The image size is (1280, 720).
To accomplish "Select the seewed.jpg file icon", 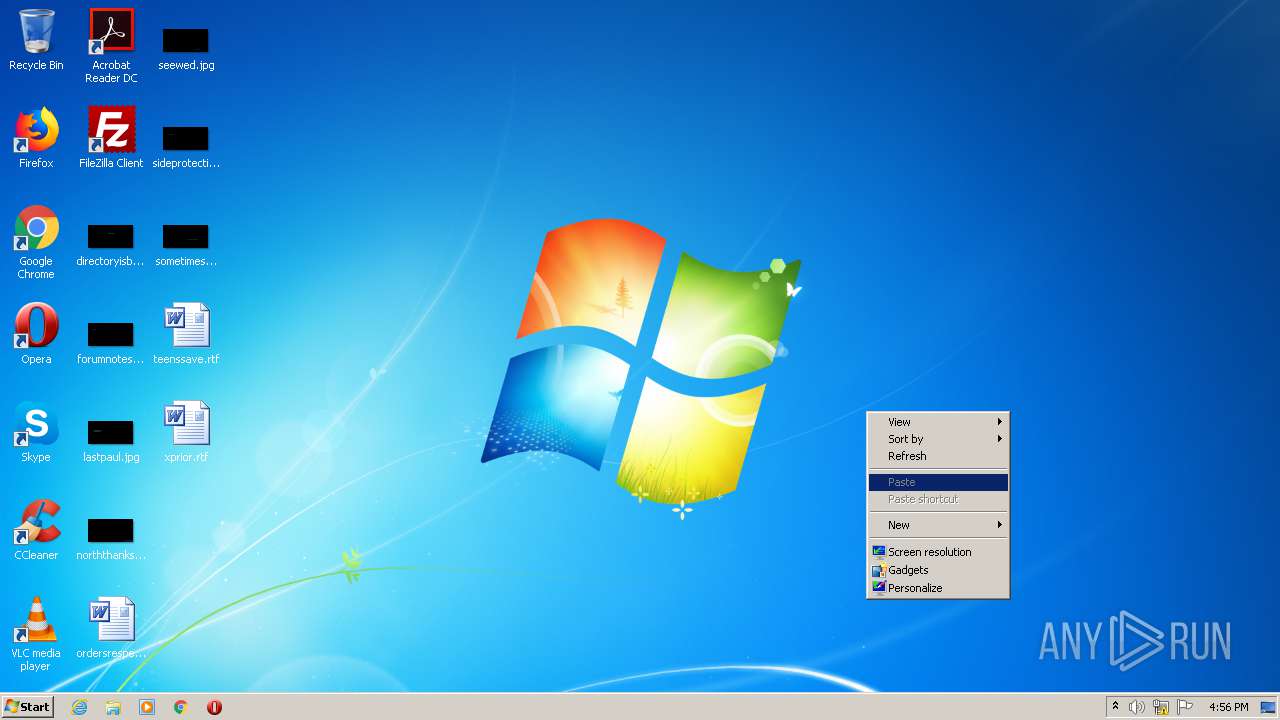I will (x=186, y=47).
